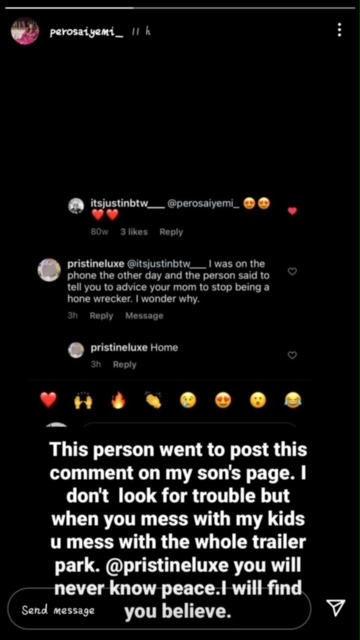React with the fire emoji
This screenshot has height=640, width=360.
coord(119,400)
